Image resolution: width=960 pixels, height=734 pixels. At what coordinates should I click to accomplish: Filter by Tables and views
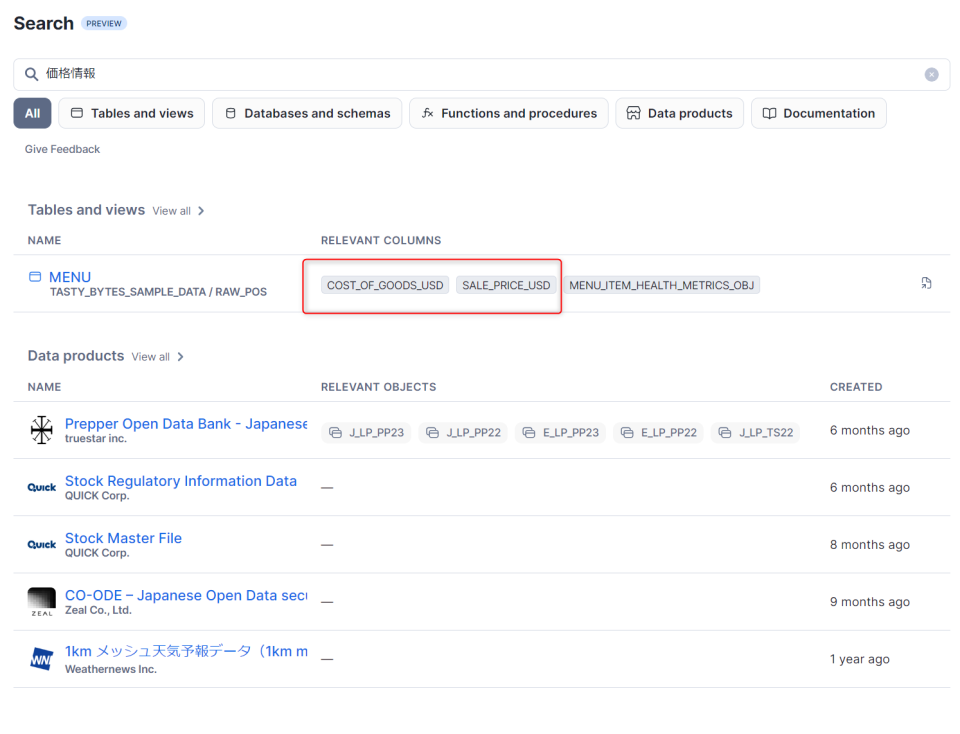coord(131,113)
